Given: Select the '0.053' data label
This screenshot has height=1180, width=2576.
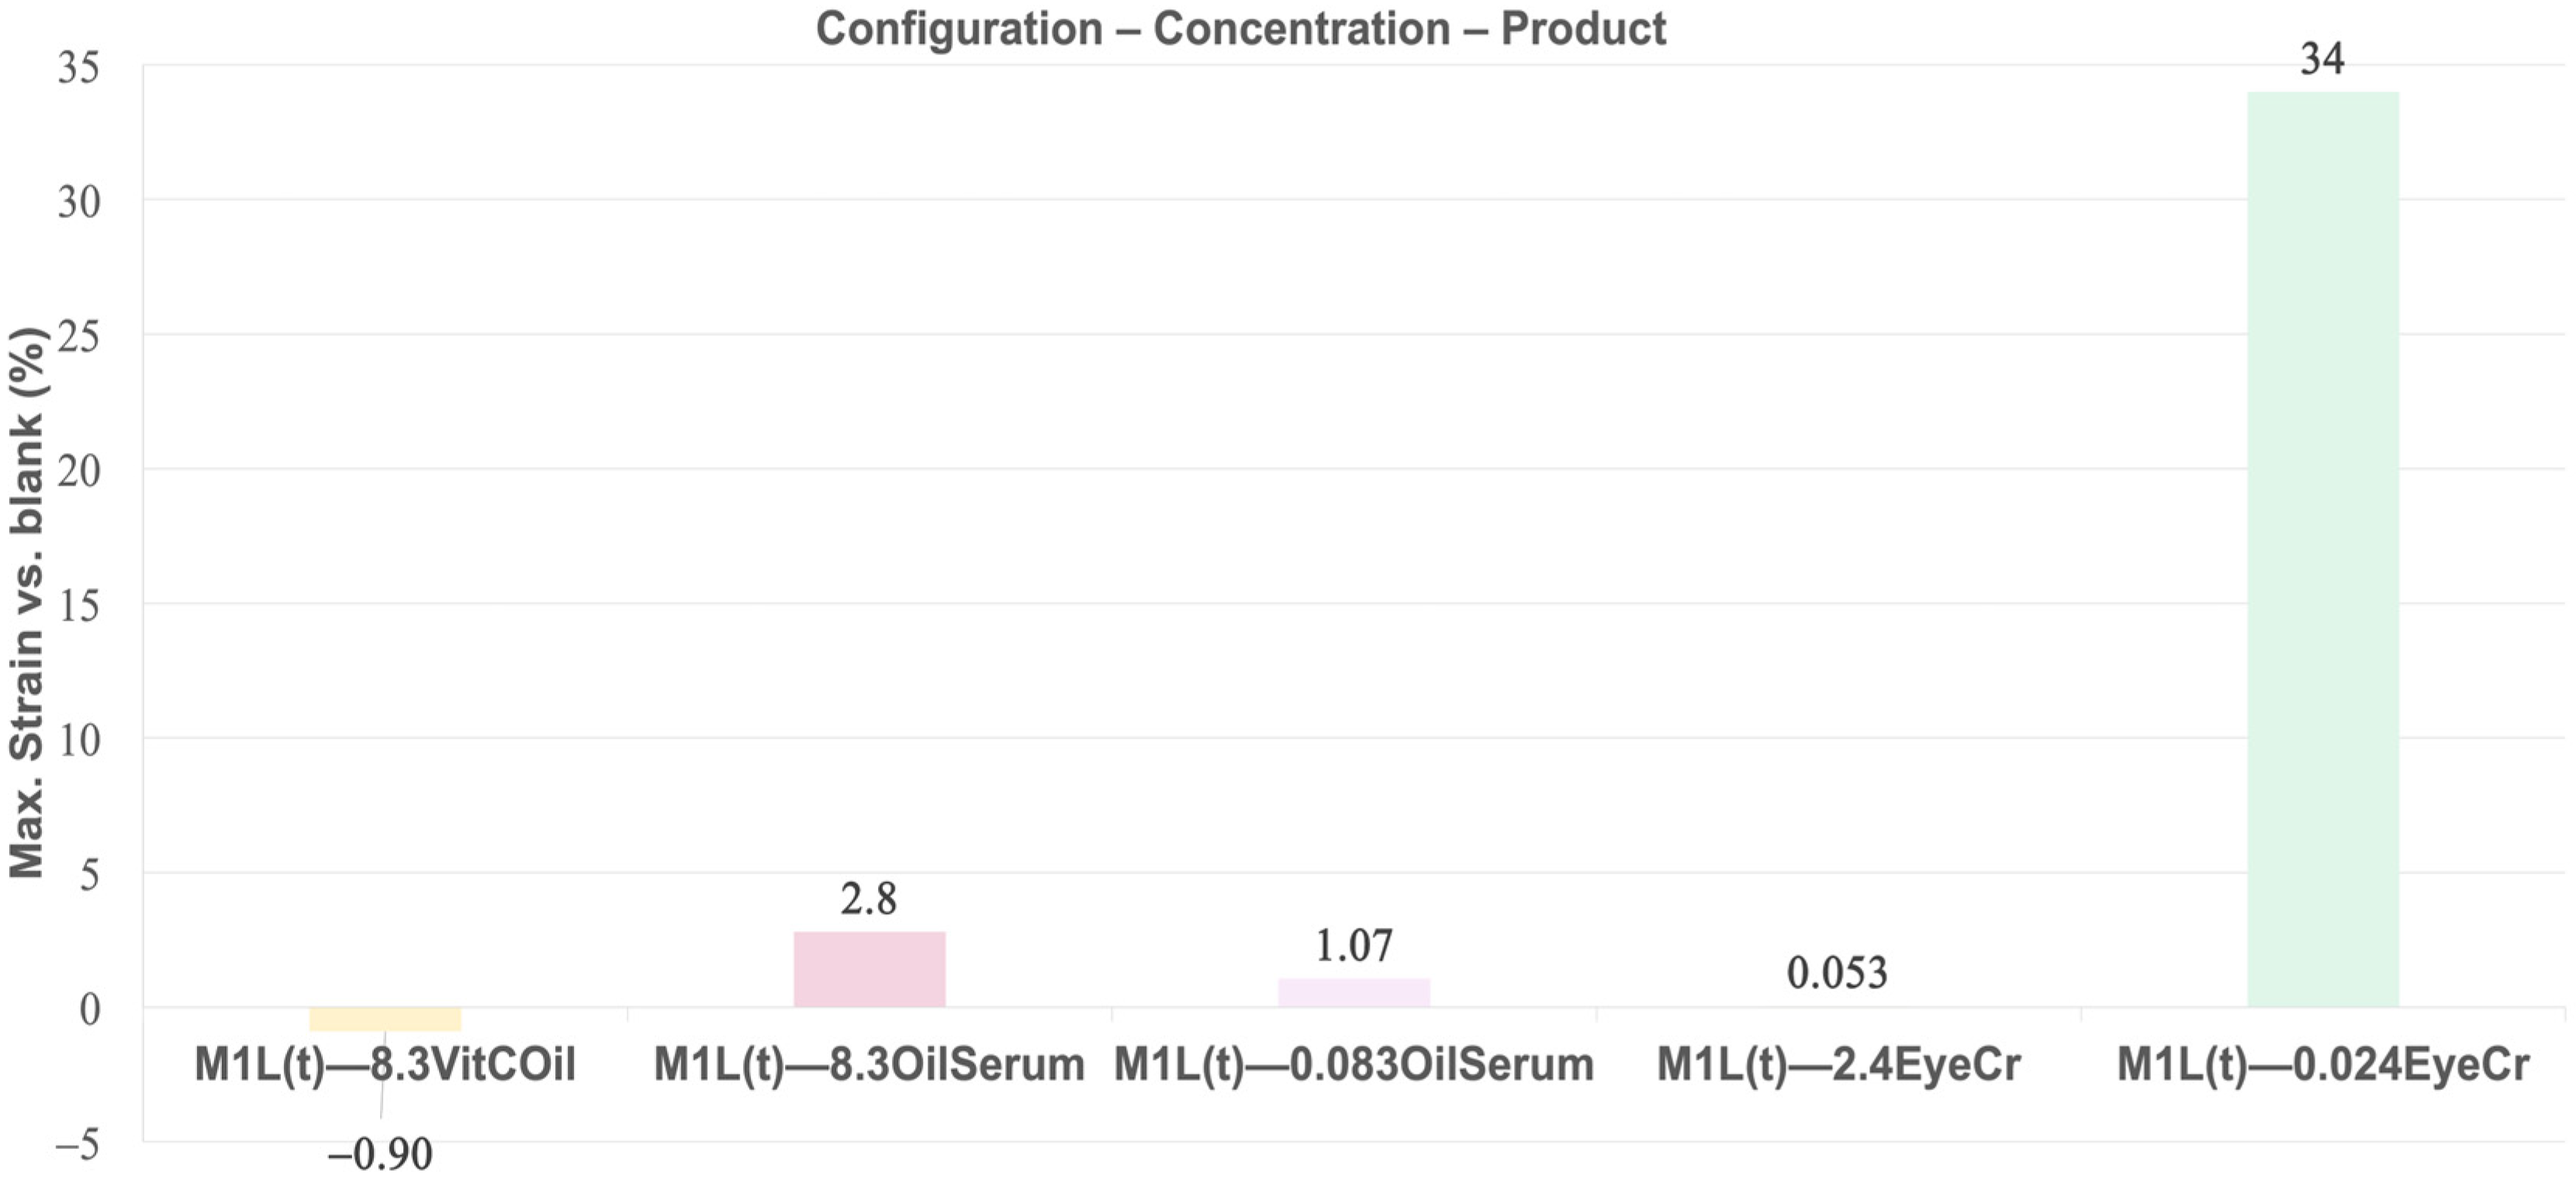Looking at the screenshot, I should point(1837,973).
